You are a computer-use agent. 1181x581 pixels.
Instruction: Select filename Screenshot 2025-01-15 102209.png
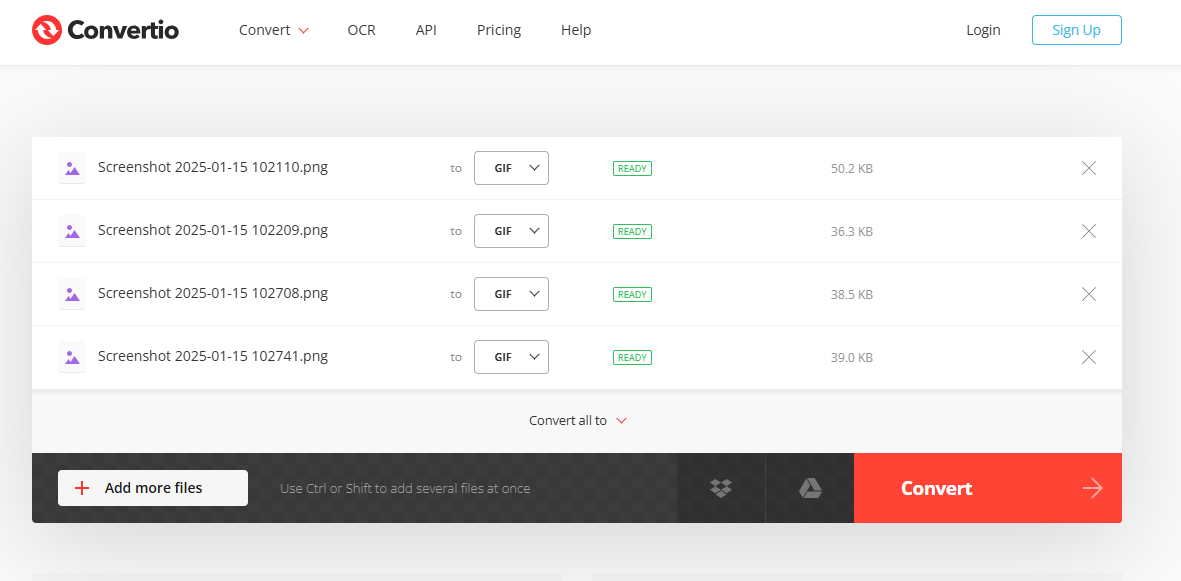pos(213,231)
